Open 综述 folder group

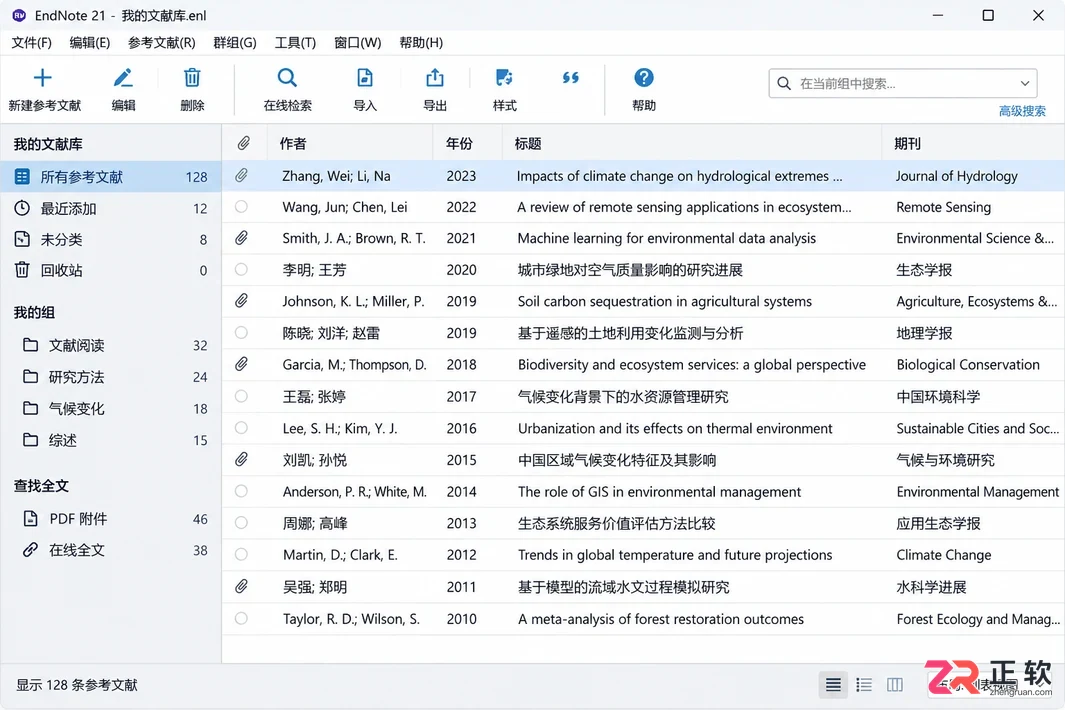pyautogui.click(x=111, y=440)
